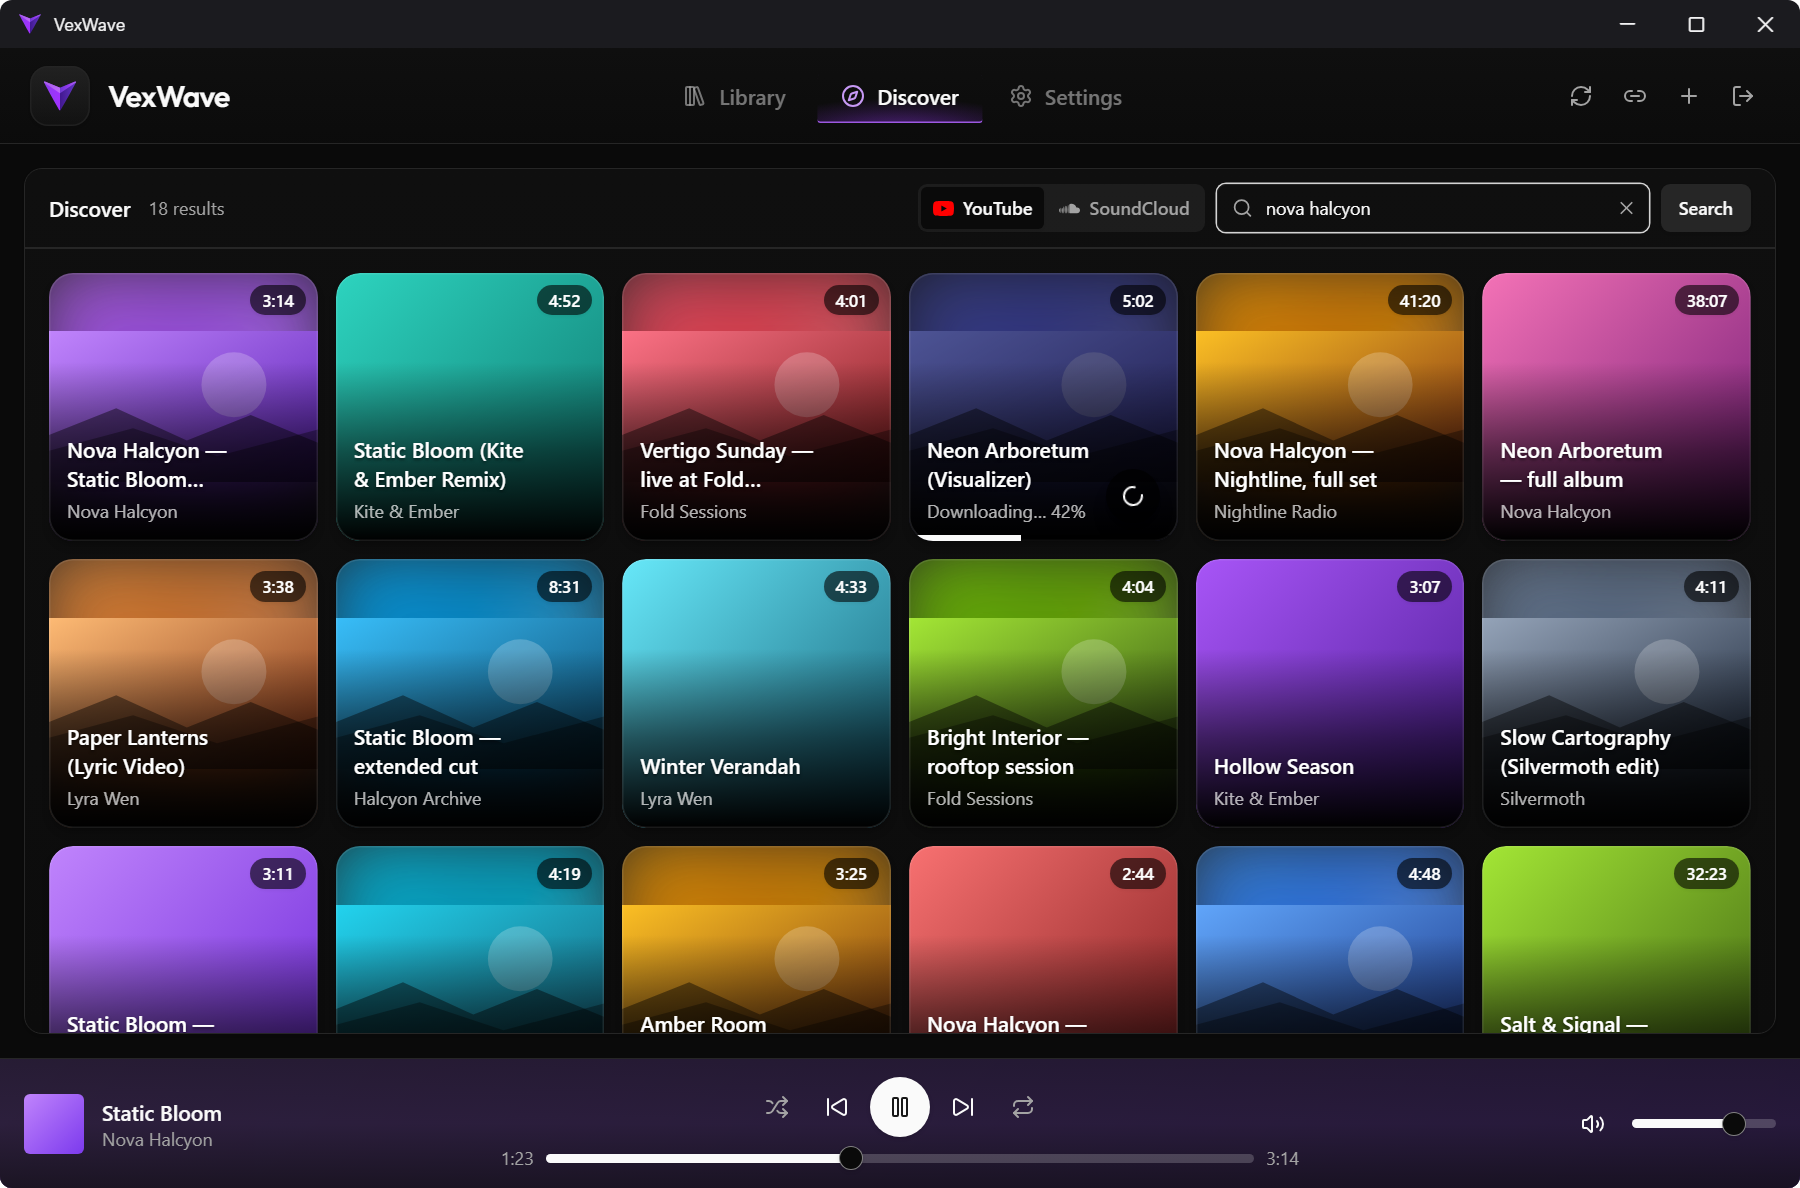Viewport: 1800px width, 1188px height.
Task: Open the card with 4:48 duration
Action: tap(1330, 940)
